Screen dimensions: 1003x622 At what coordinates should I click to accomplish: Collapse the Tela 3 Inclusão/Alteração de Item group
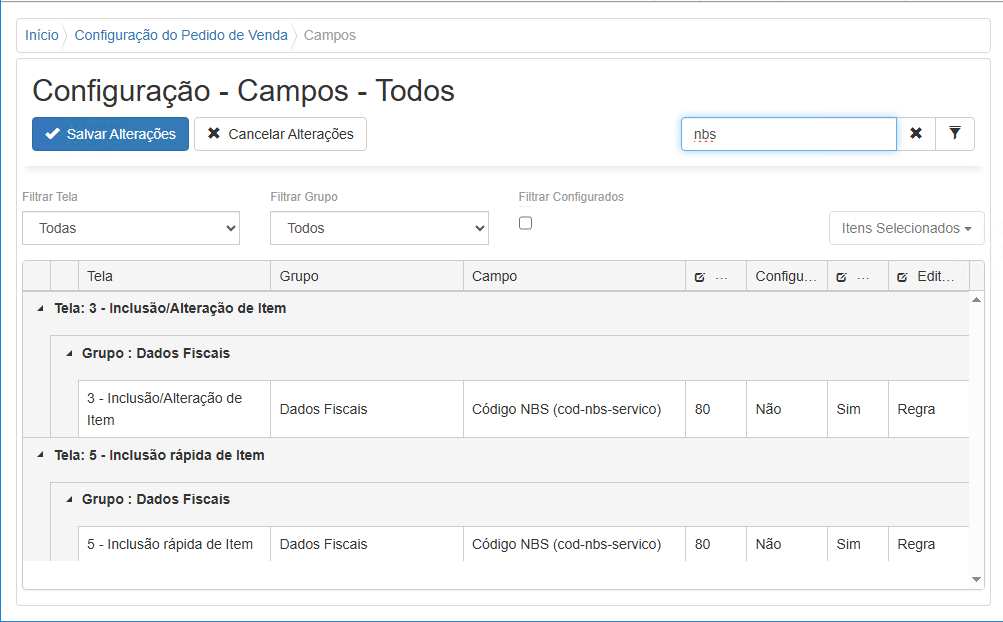[41, 309]
